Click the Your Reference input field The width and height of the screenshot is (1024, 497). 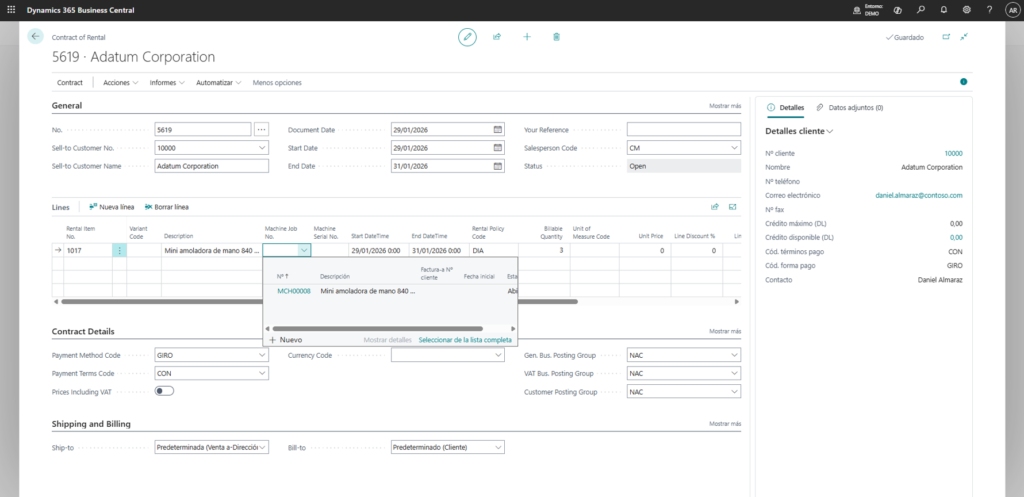[683, 129]
